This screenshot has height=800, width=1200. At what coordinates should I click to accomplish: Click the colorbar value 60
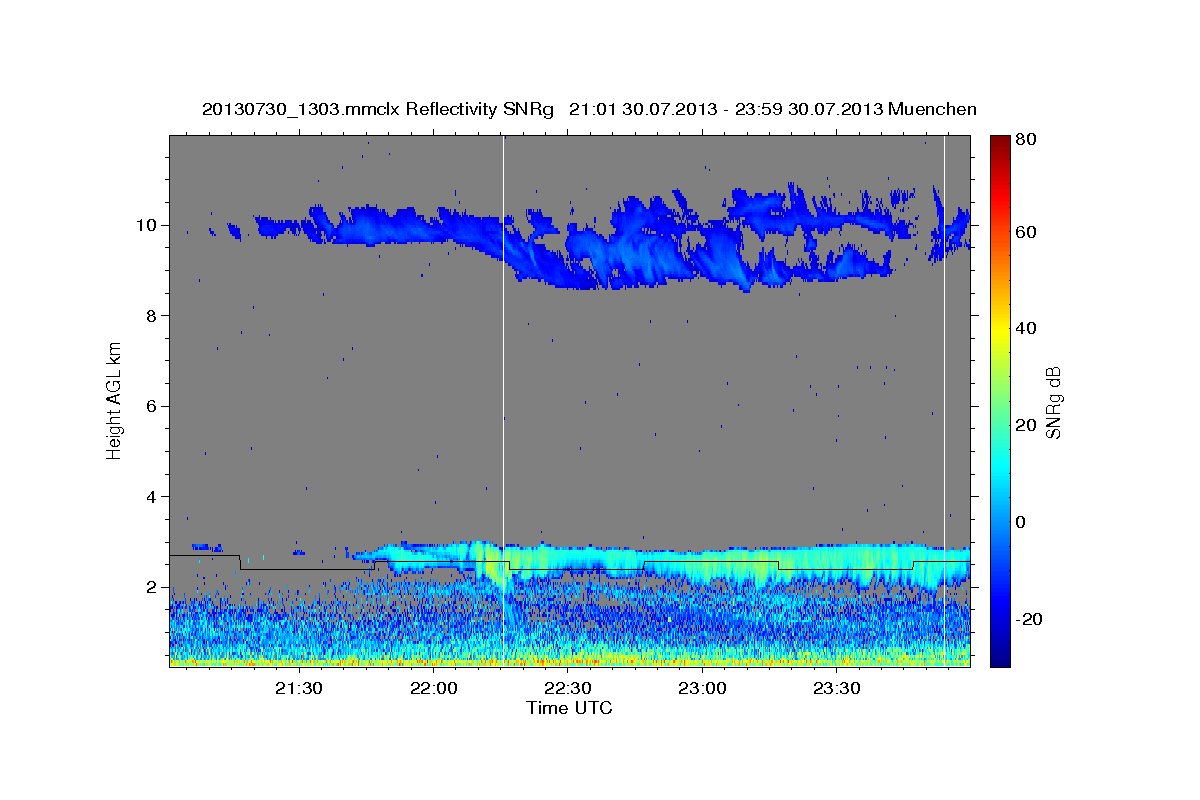click(1028, 232)
